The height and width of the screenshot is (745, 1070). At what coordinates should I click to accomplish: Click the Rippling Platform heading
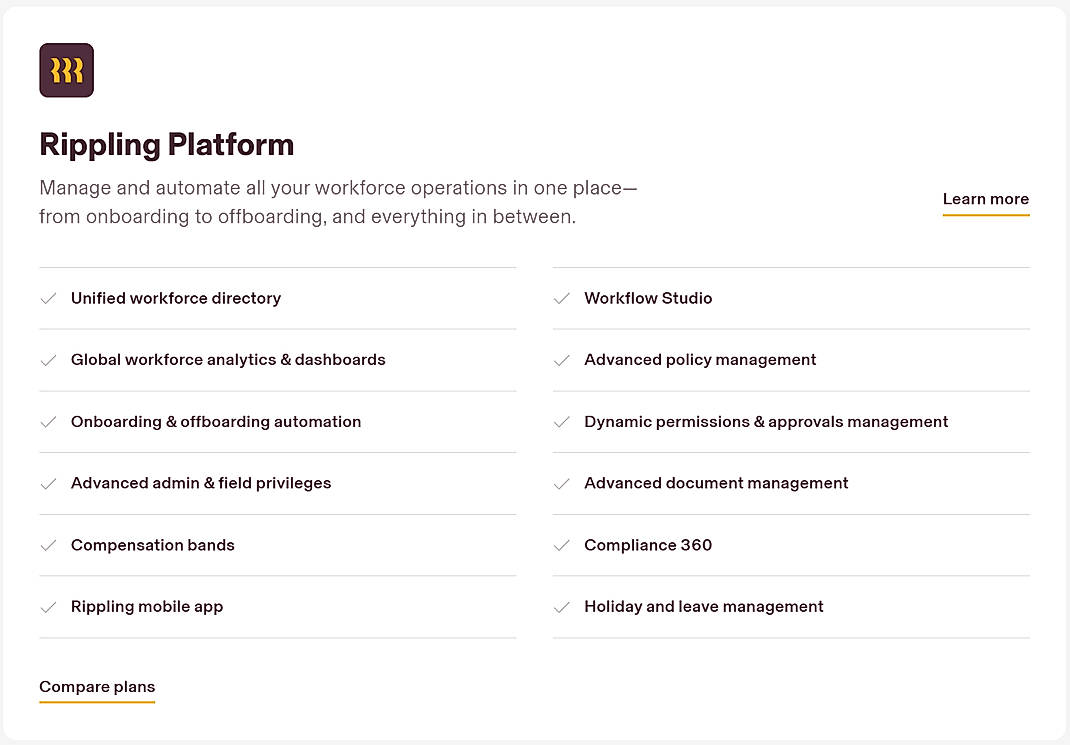166,145
